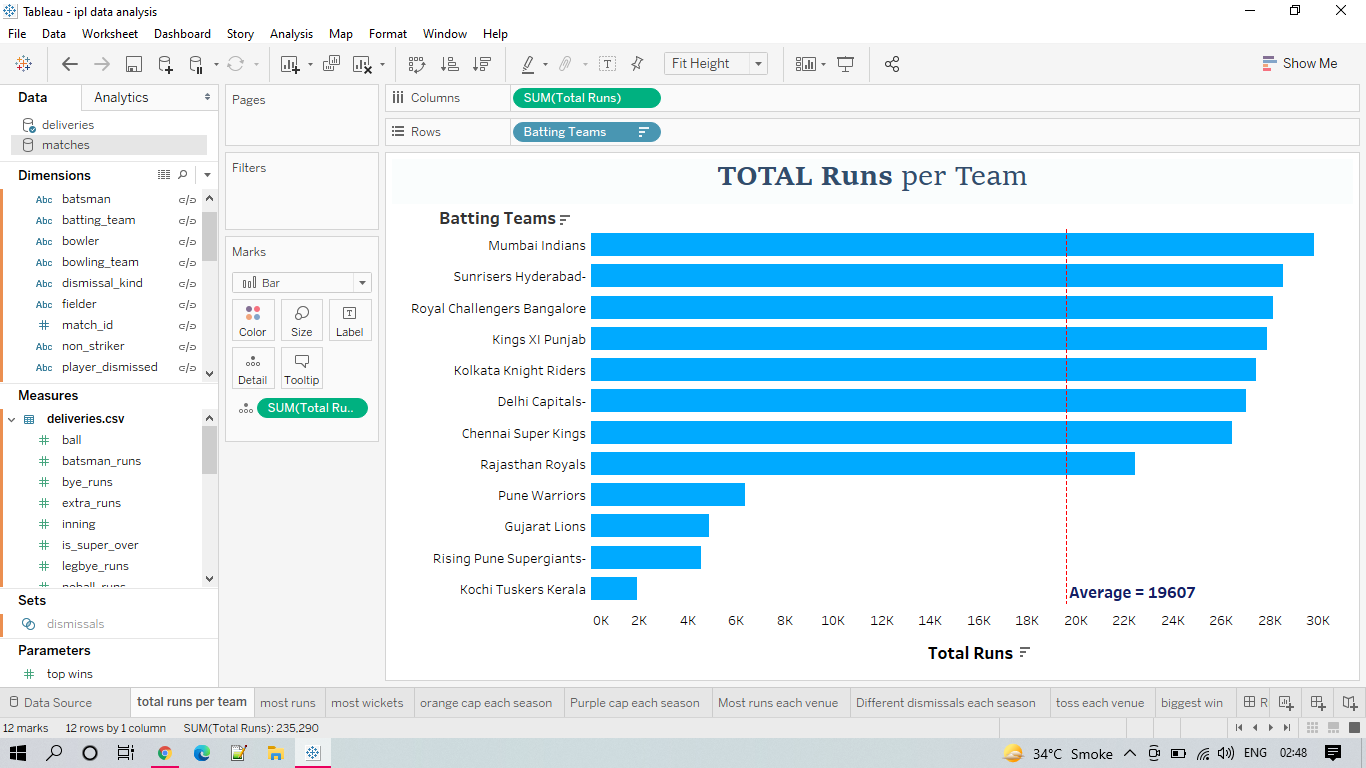The image size is (1366, 768).
Task: Click the Sort Descending toolbar icon
Action: [482, 63]
